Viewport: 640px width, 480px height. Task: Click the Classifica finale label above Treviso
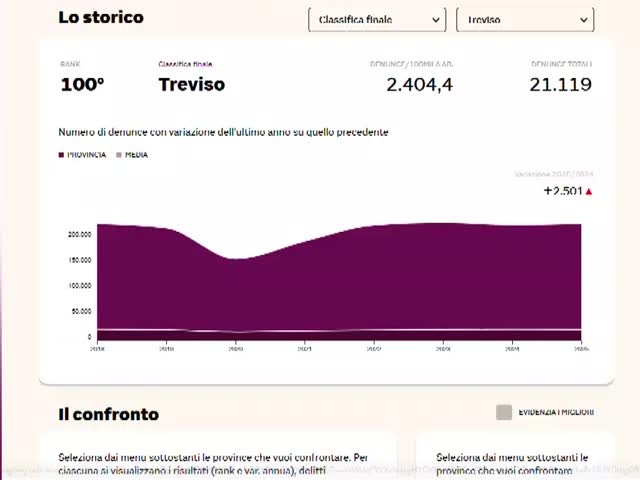point(185,64)
